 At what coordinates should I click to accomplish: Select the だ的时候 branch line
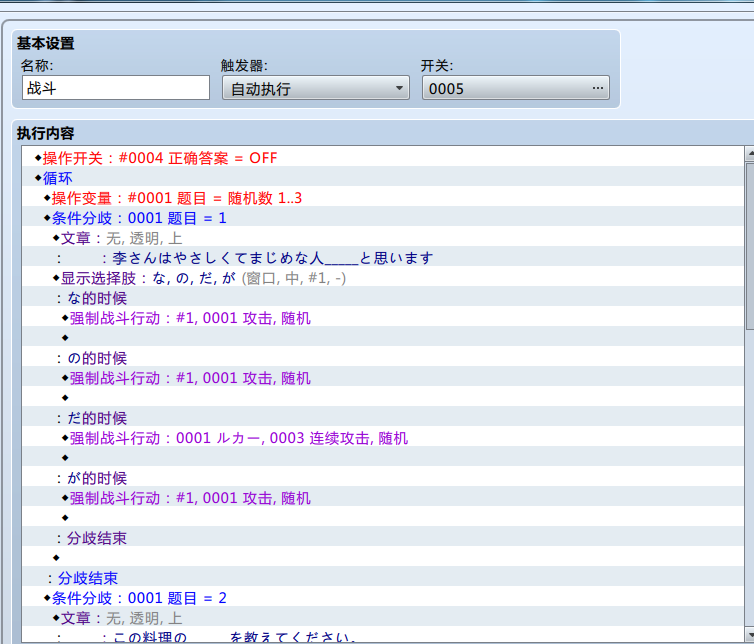[382, 418]
